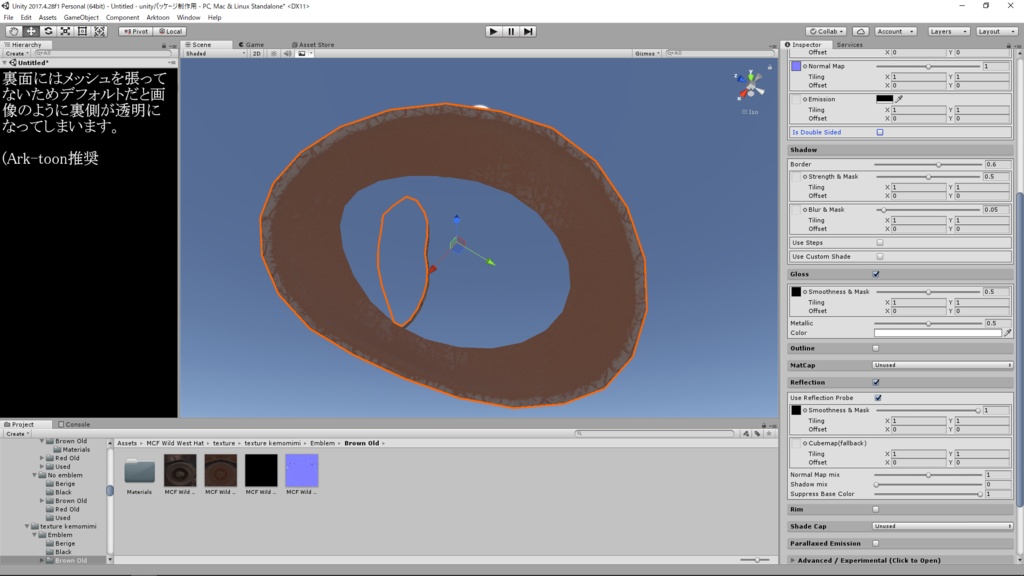Open the Arktoon menu
The image size is (1024, 576).
(x=157, y=18)
